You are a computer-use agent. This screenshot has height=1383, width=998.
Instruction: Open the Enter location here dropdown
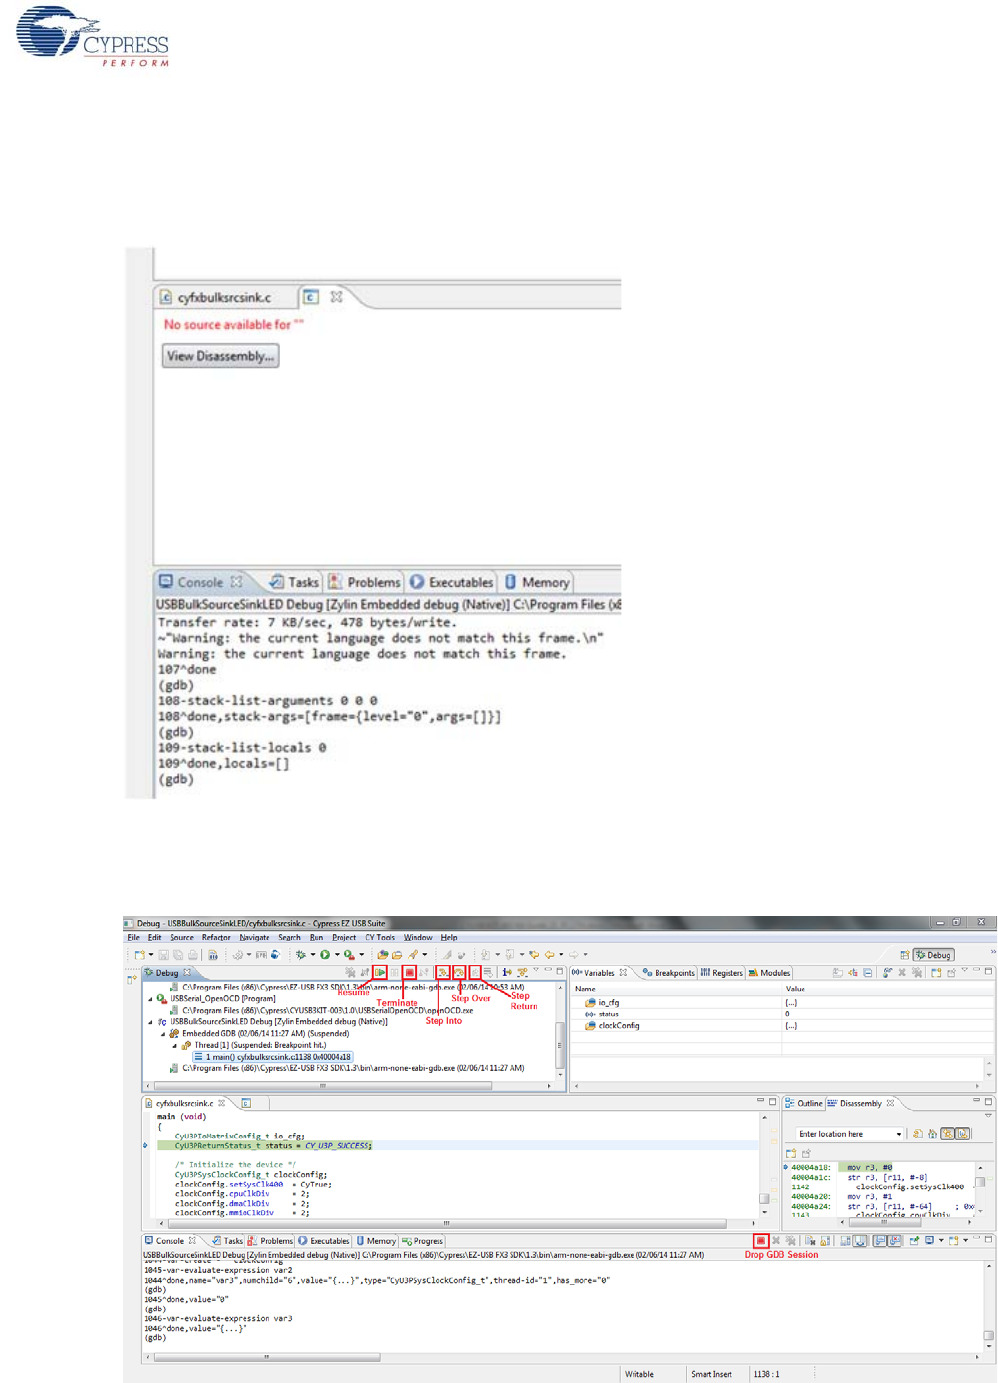898,1134
